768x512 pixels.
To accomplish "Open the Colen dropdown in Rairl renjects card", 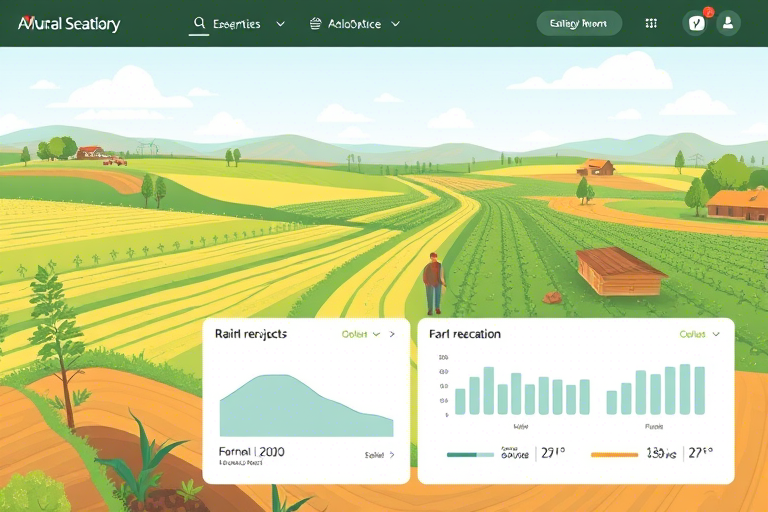I will coord(360,334).
